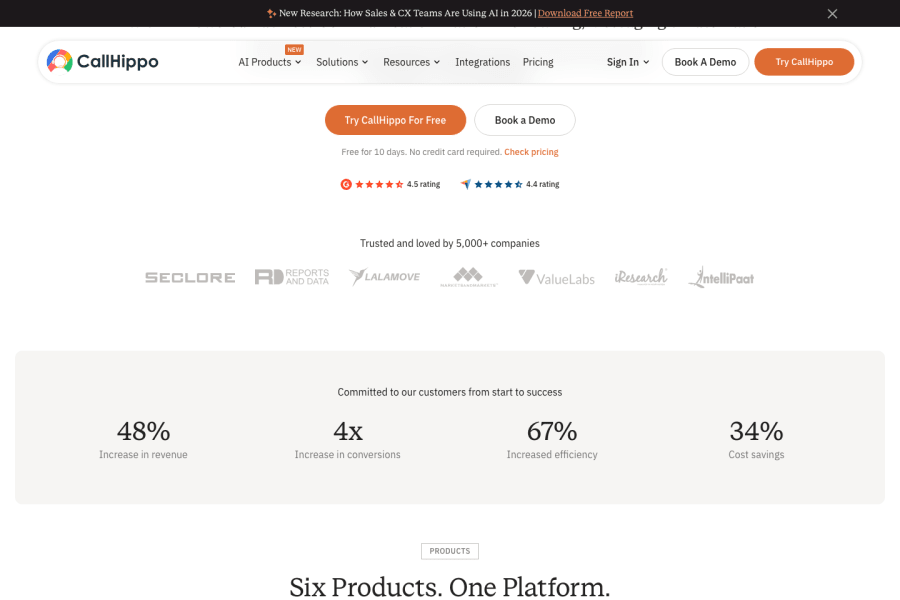Select the G2 rating icon
Image resolution: width=900 pixels, height=600 pixels.
pyautogui.click(x=345, y=184)
